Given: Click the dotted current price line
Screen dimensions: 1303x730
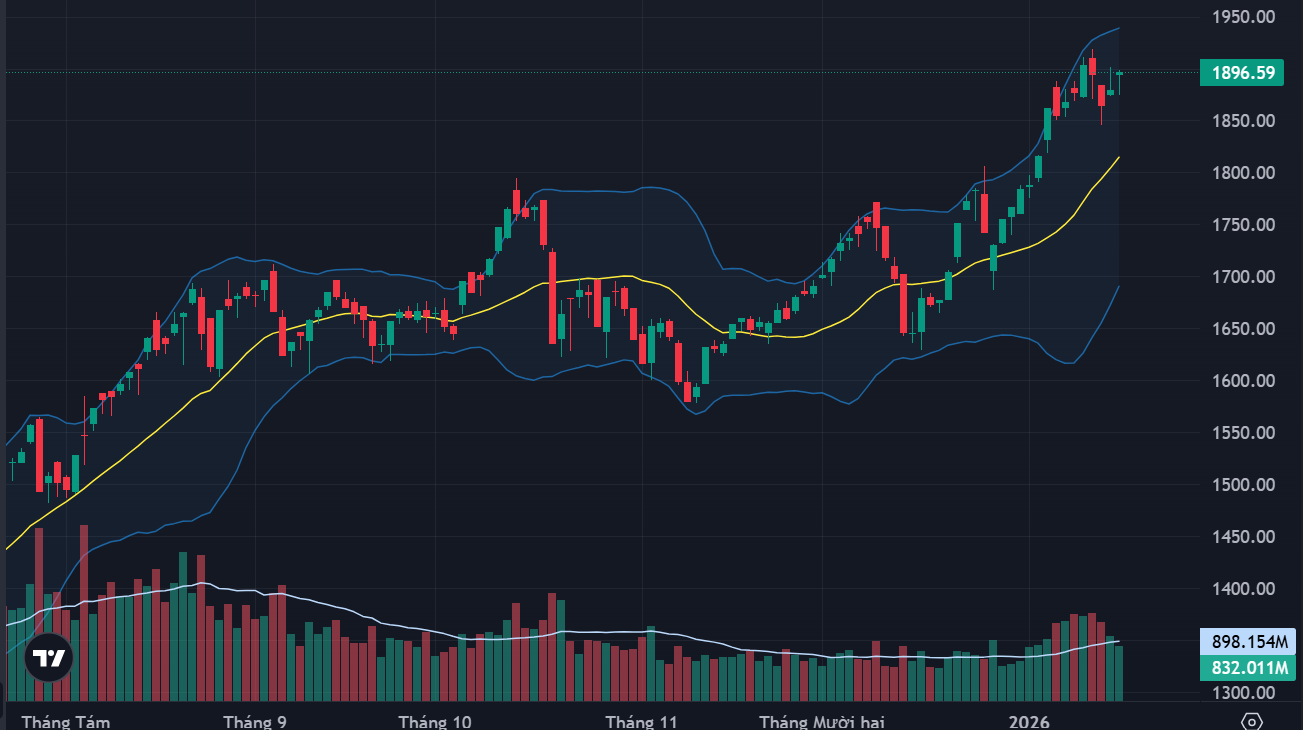Looking at the screenshot, I should pyautogui.click(x=600, y=72).
